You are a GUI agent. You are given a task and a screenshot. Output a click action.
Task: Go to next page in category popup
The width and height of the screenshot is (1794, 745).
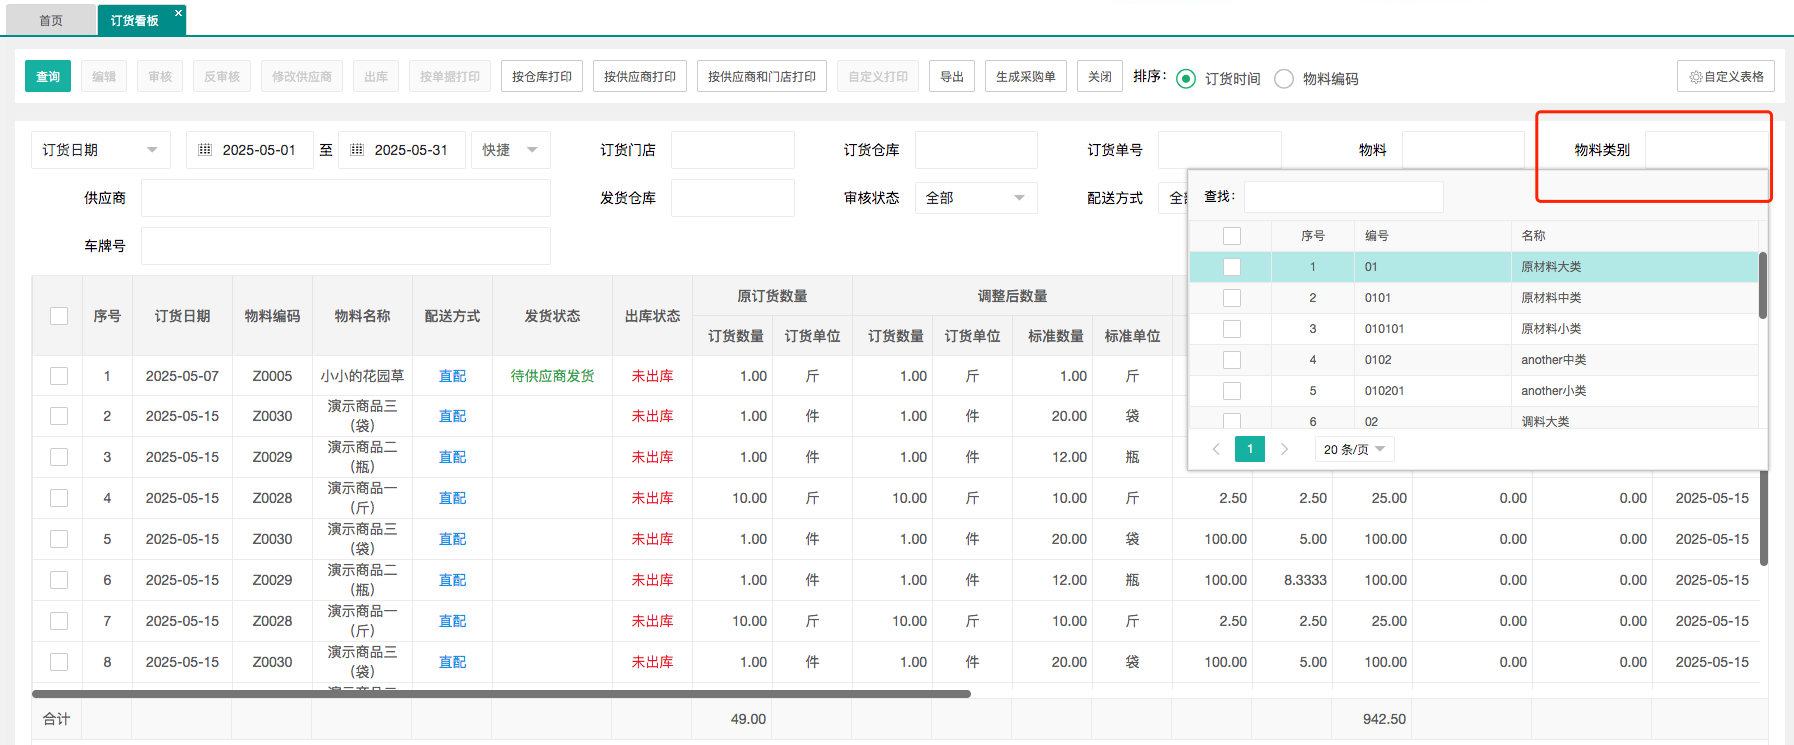(1284, 449)
